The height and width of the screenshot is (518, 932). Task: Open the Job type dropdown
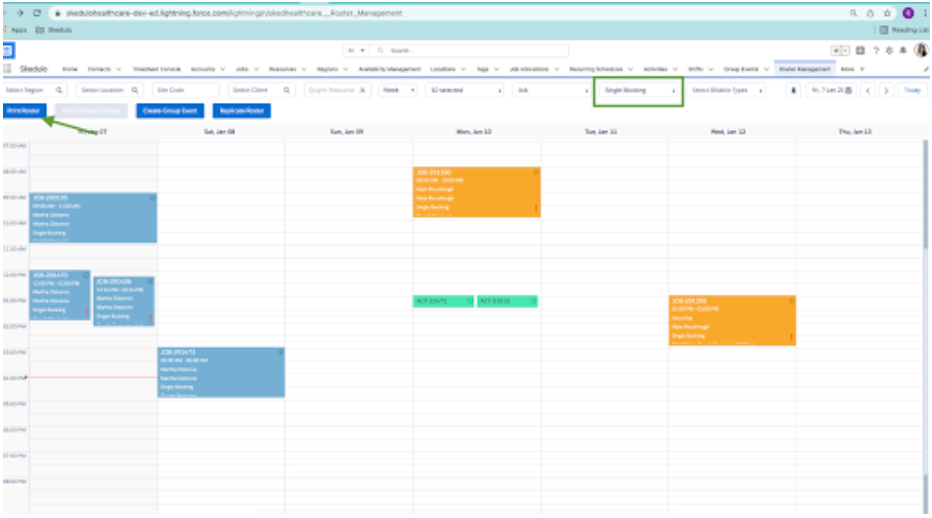pos(552,90)
